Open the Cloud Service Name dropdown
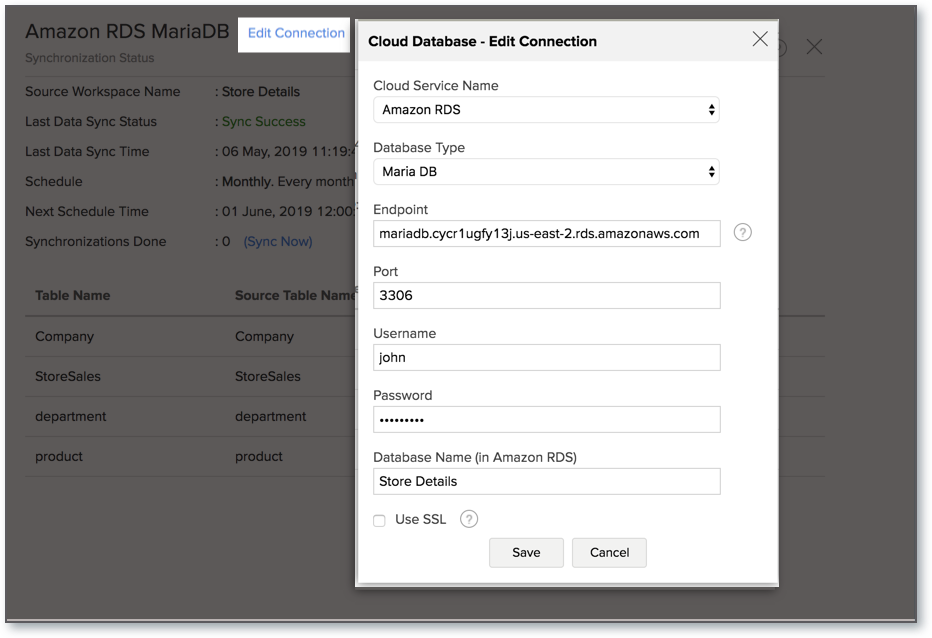 (x=546, y=110)
